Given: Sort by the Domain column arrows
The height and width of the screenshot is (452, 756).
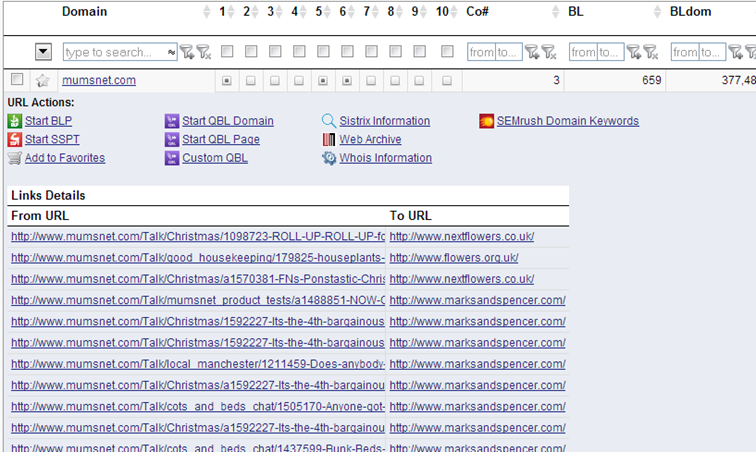Looking at the screenshot, I should (207, 12).
